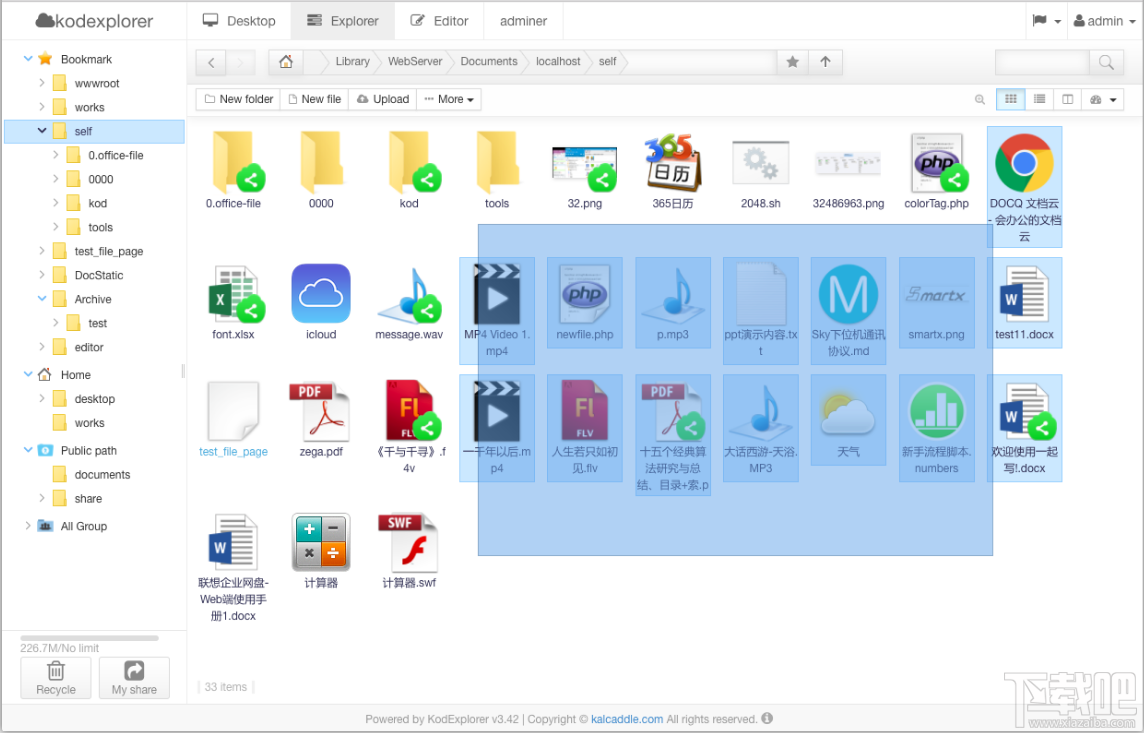Open My share panel
This screenshot has height=733, width=1144.
134,678
